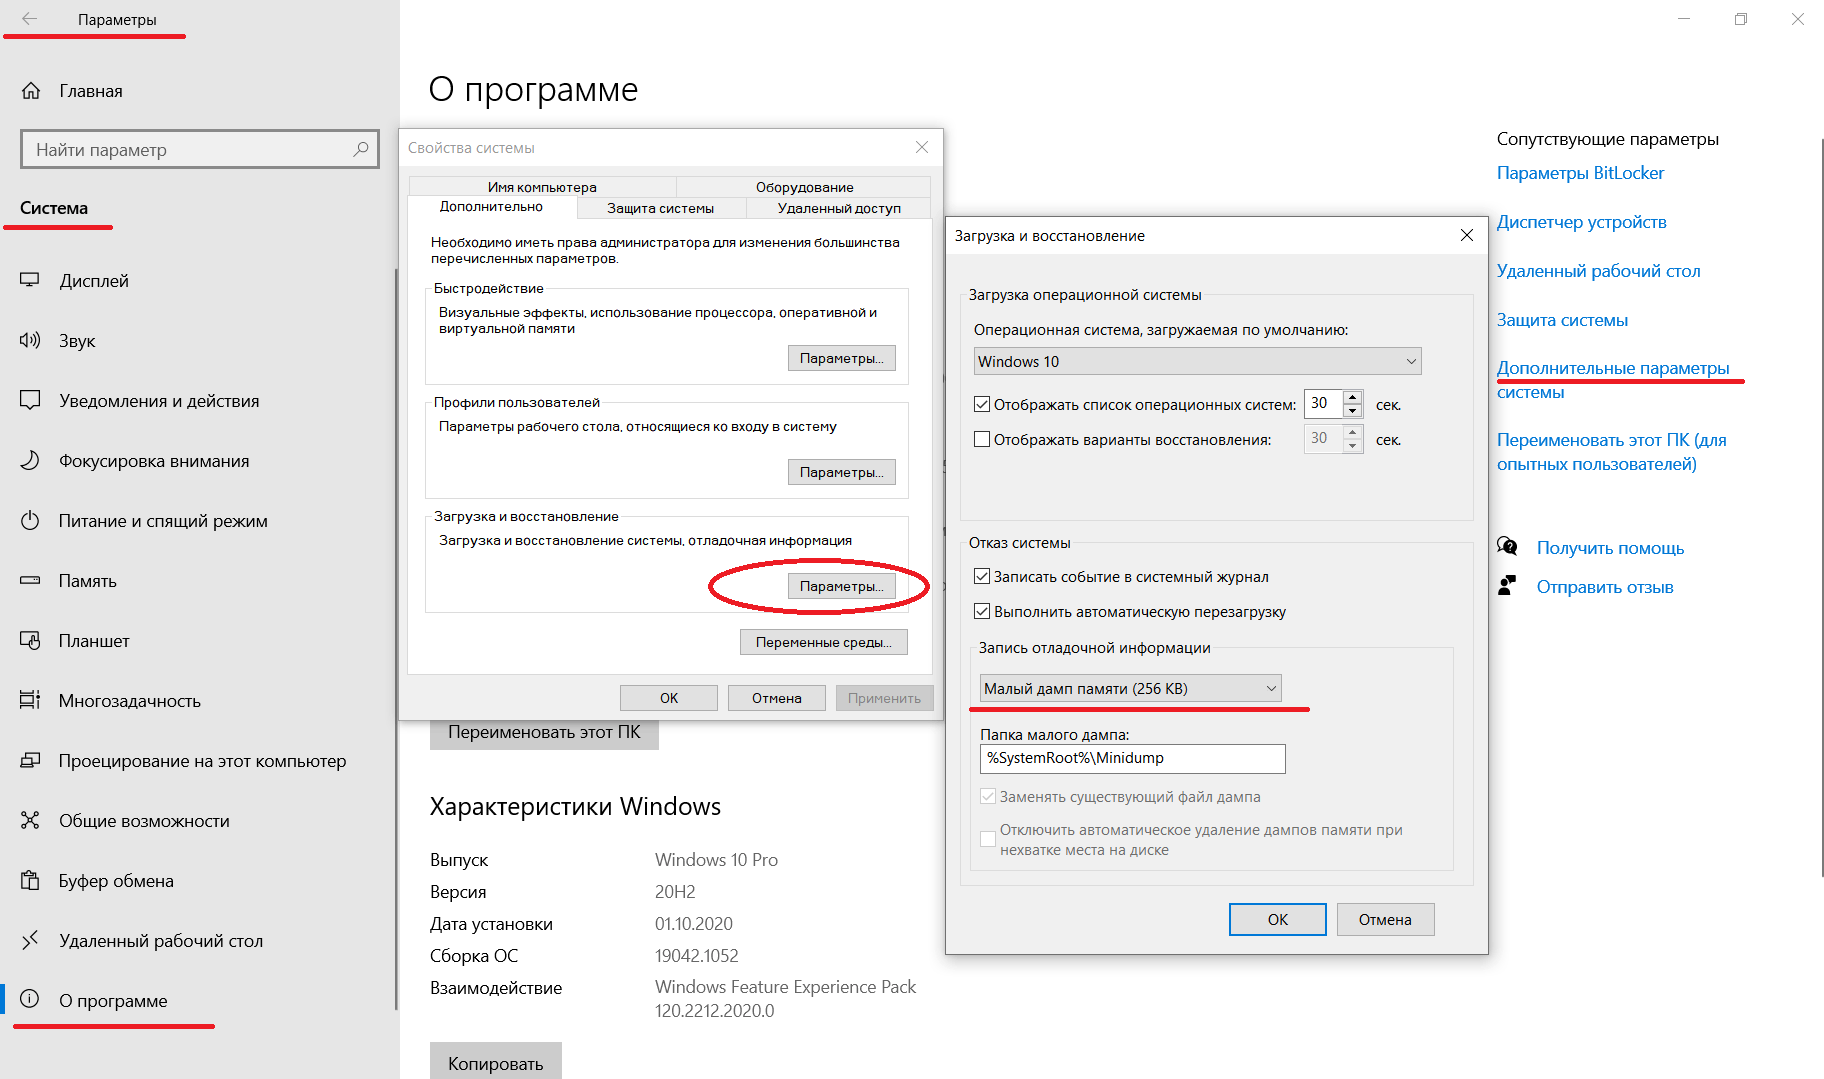Click the Найти параметр search box

coord(200,150)
